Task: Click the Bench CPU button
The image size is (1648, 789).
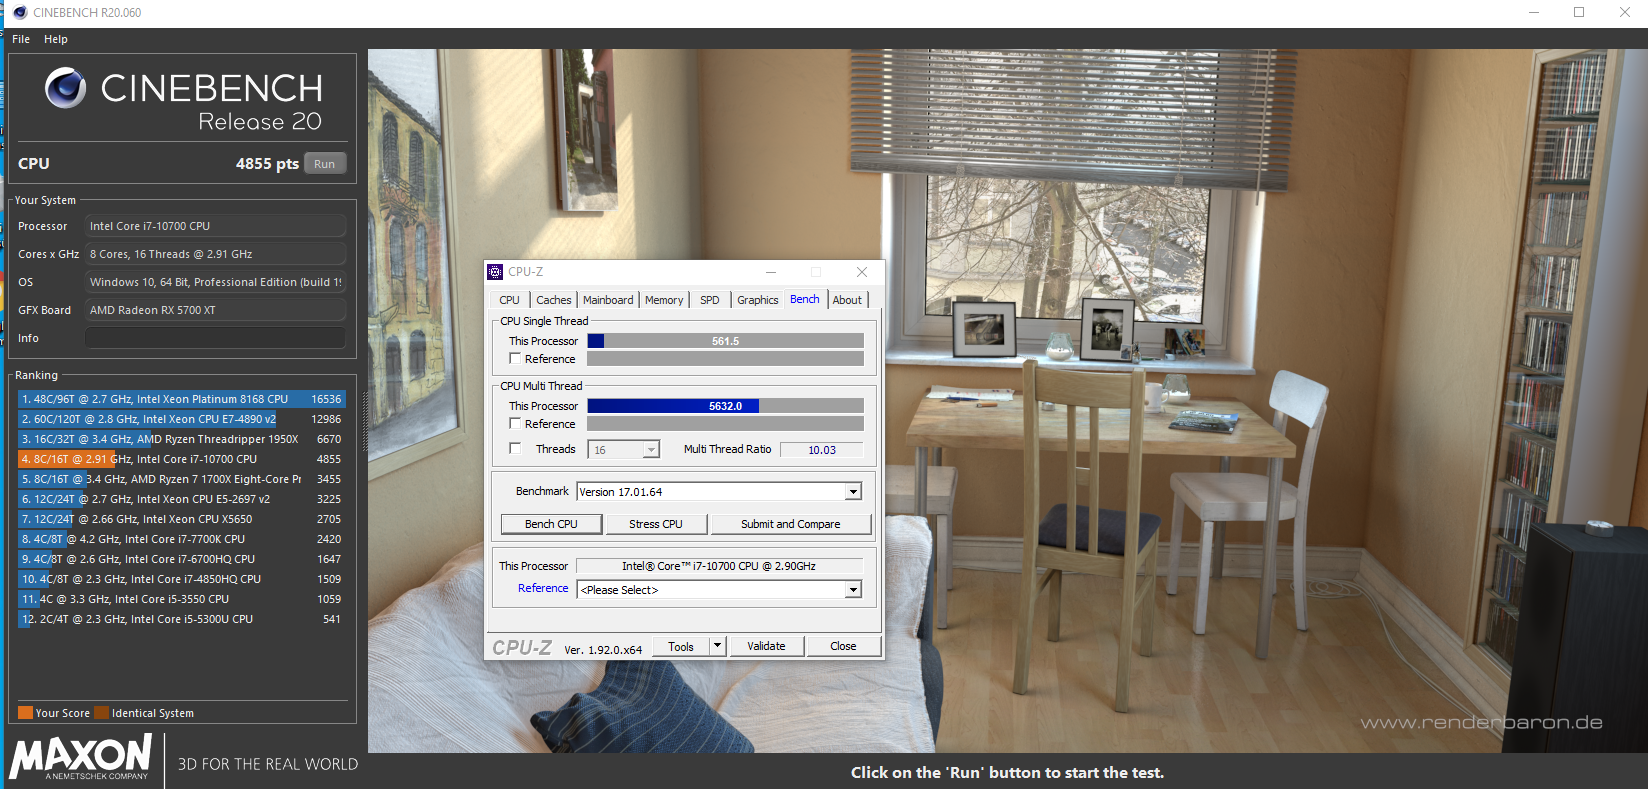Action: click(551, 524)
